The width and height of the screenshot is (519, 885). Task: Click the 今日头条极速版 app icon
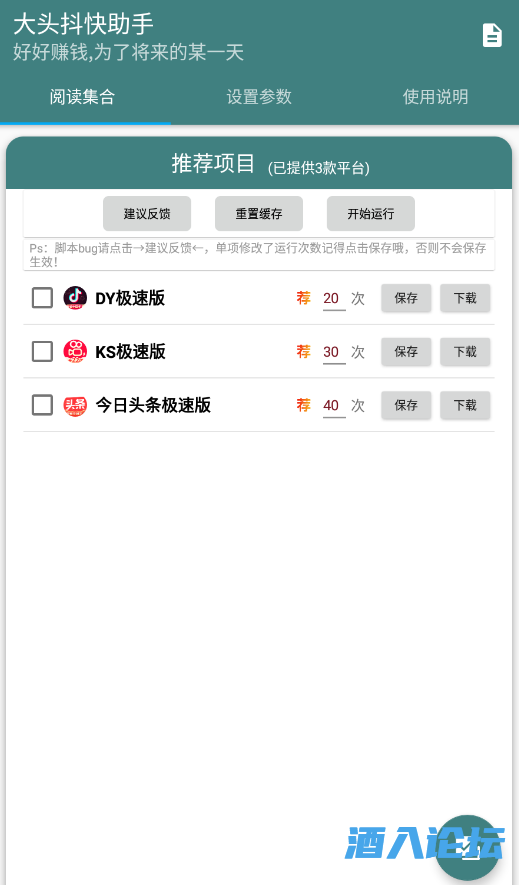(75, 405)
